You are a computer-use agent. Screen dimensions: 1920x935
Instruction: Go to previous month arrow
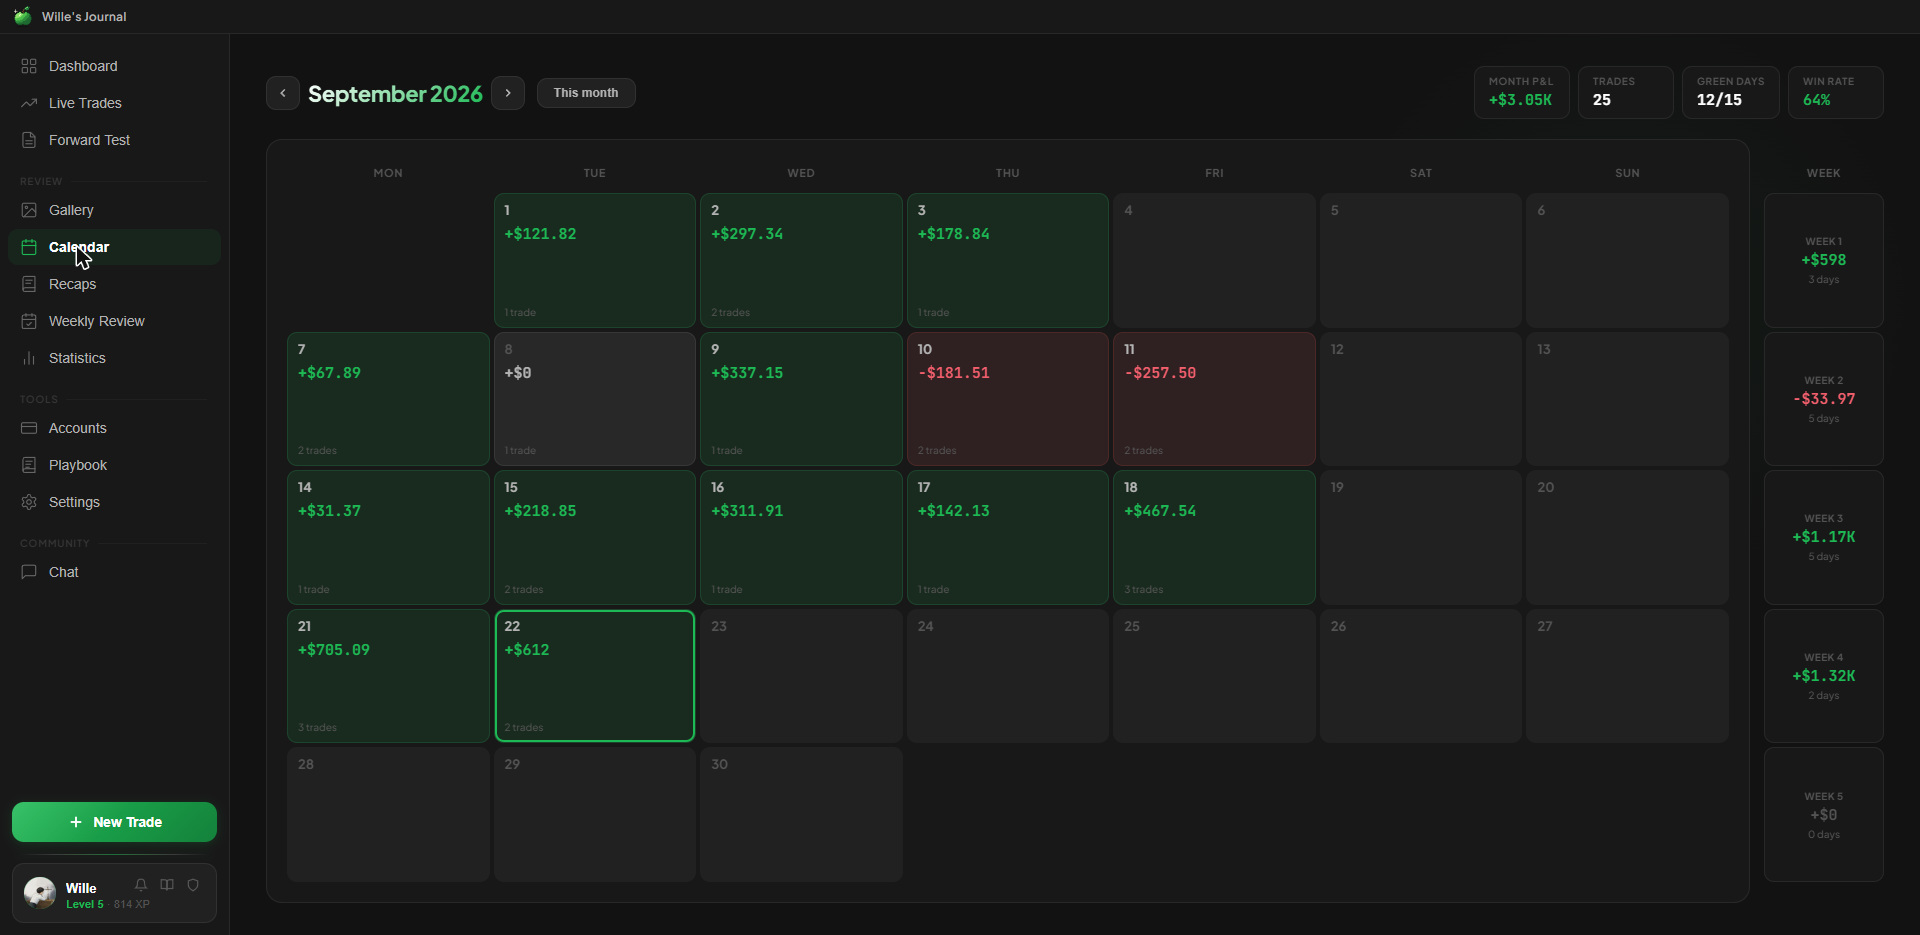(283, 93)
